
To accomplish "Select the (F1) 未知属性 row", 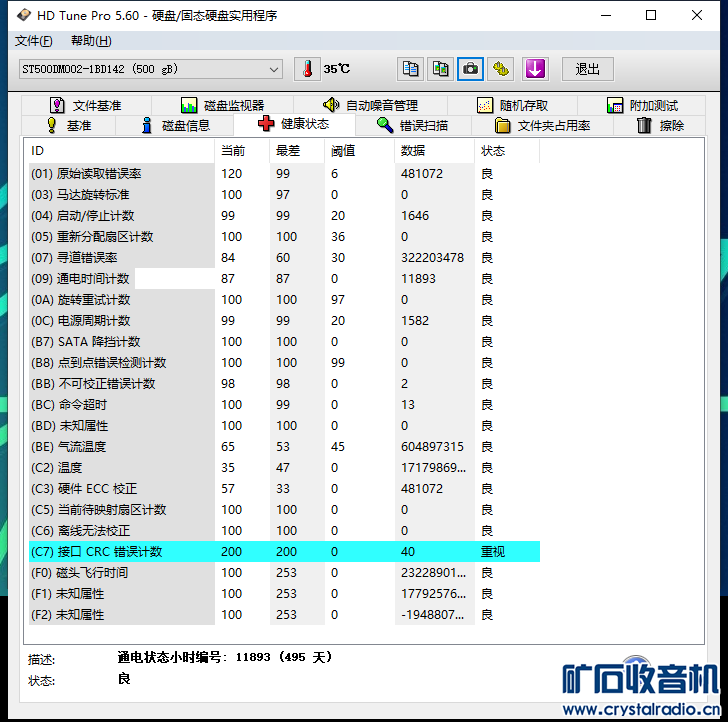I will click(284, 594).
